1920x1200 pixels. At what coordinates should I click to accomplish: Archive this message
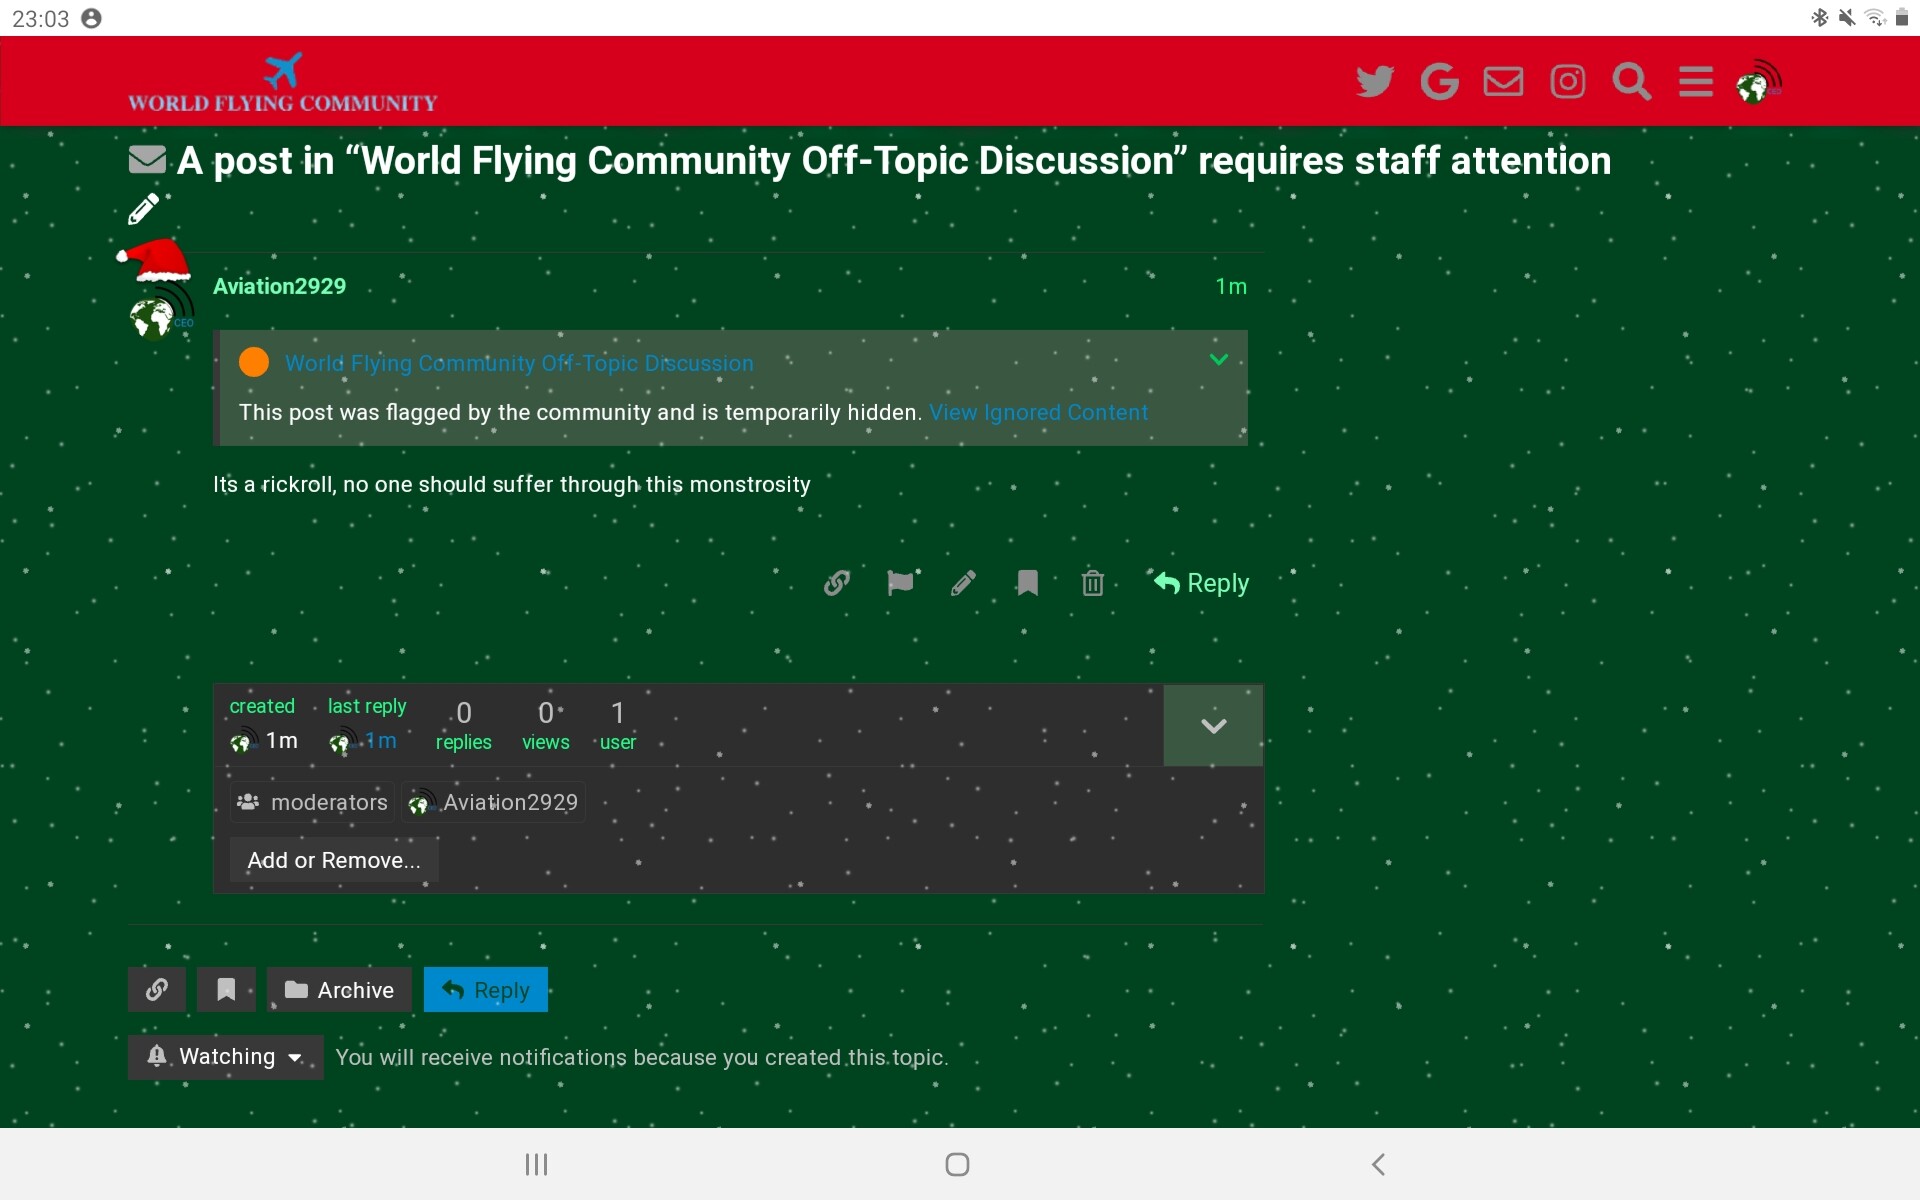coord(339,990)
